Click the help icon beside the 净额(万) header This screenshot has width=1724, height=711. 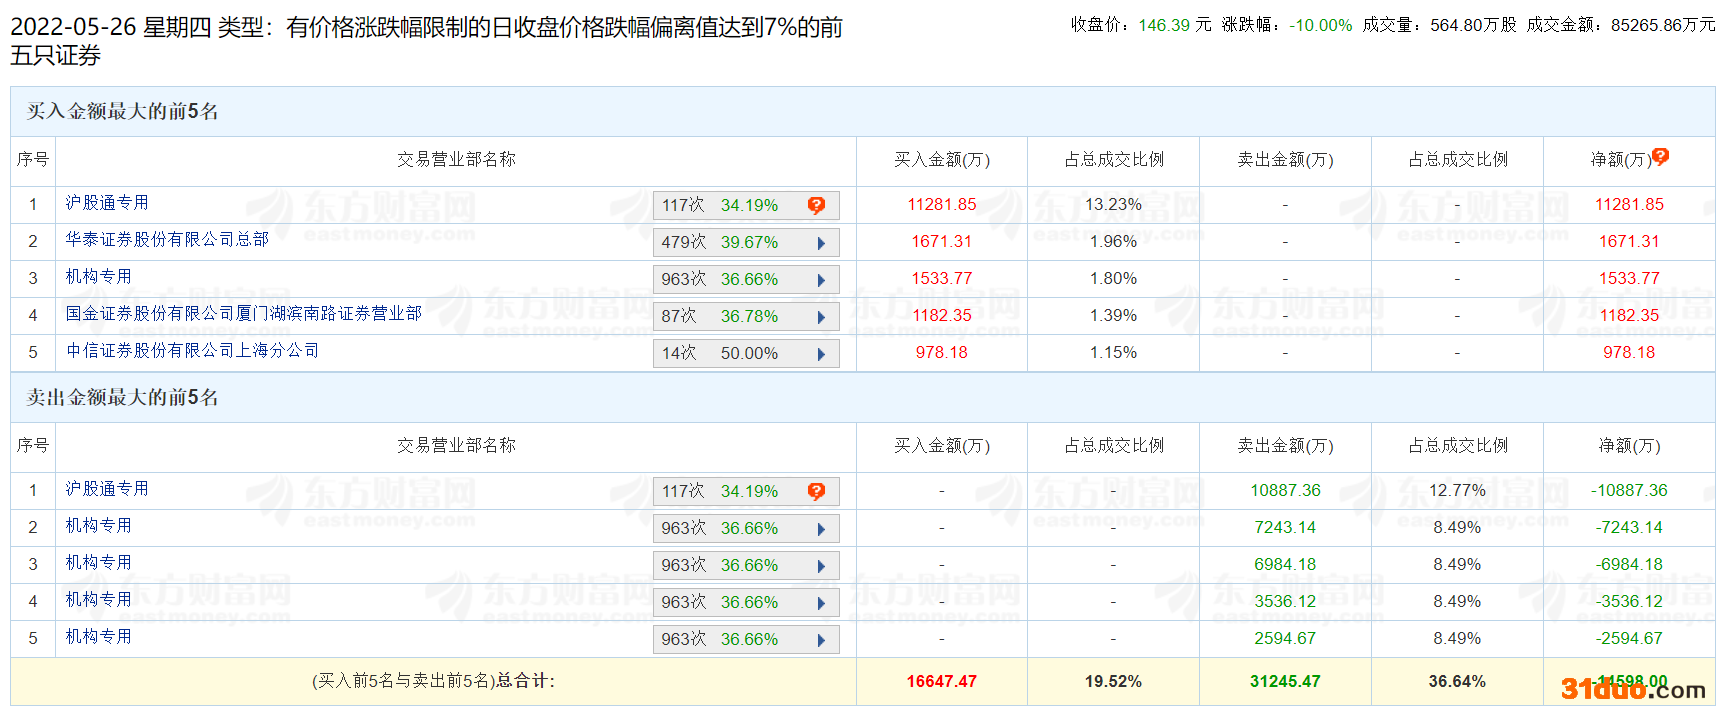(1660, 156)
